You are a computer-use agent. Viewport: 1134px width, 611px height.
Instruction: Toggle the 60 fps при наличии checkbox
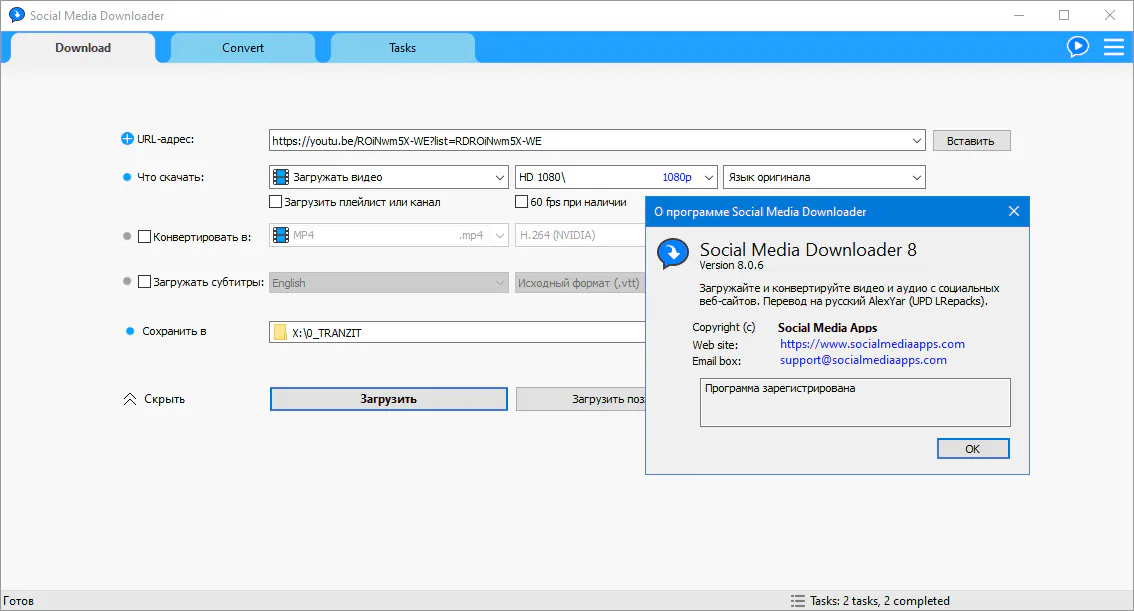coord(522,202)
